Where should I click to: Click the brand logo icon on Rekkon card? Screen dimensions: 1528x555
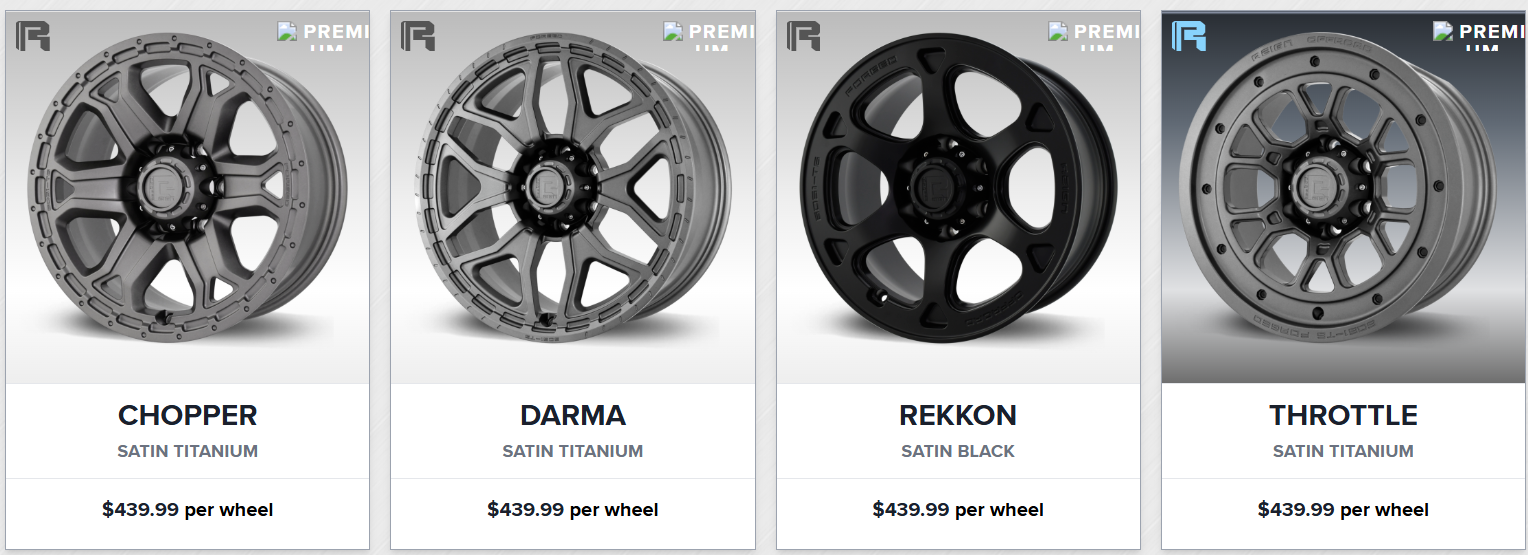point(803,36)
